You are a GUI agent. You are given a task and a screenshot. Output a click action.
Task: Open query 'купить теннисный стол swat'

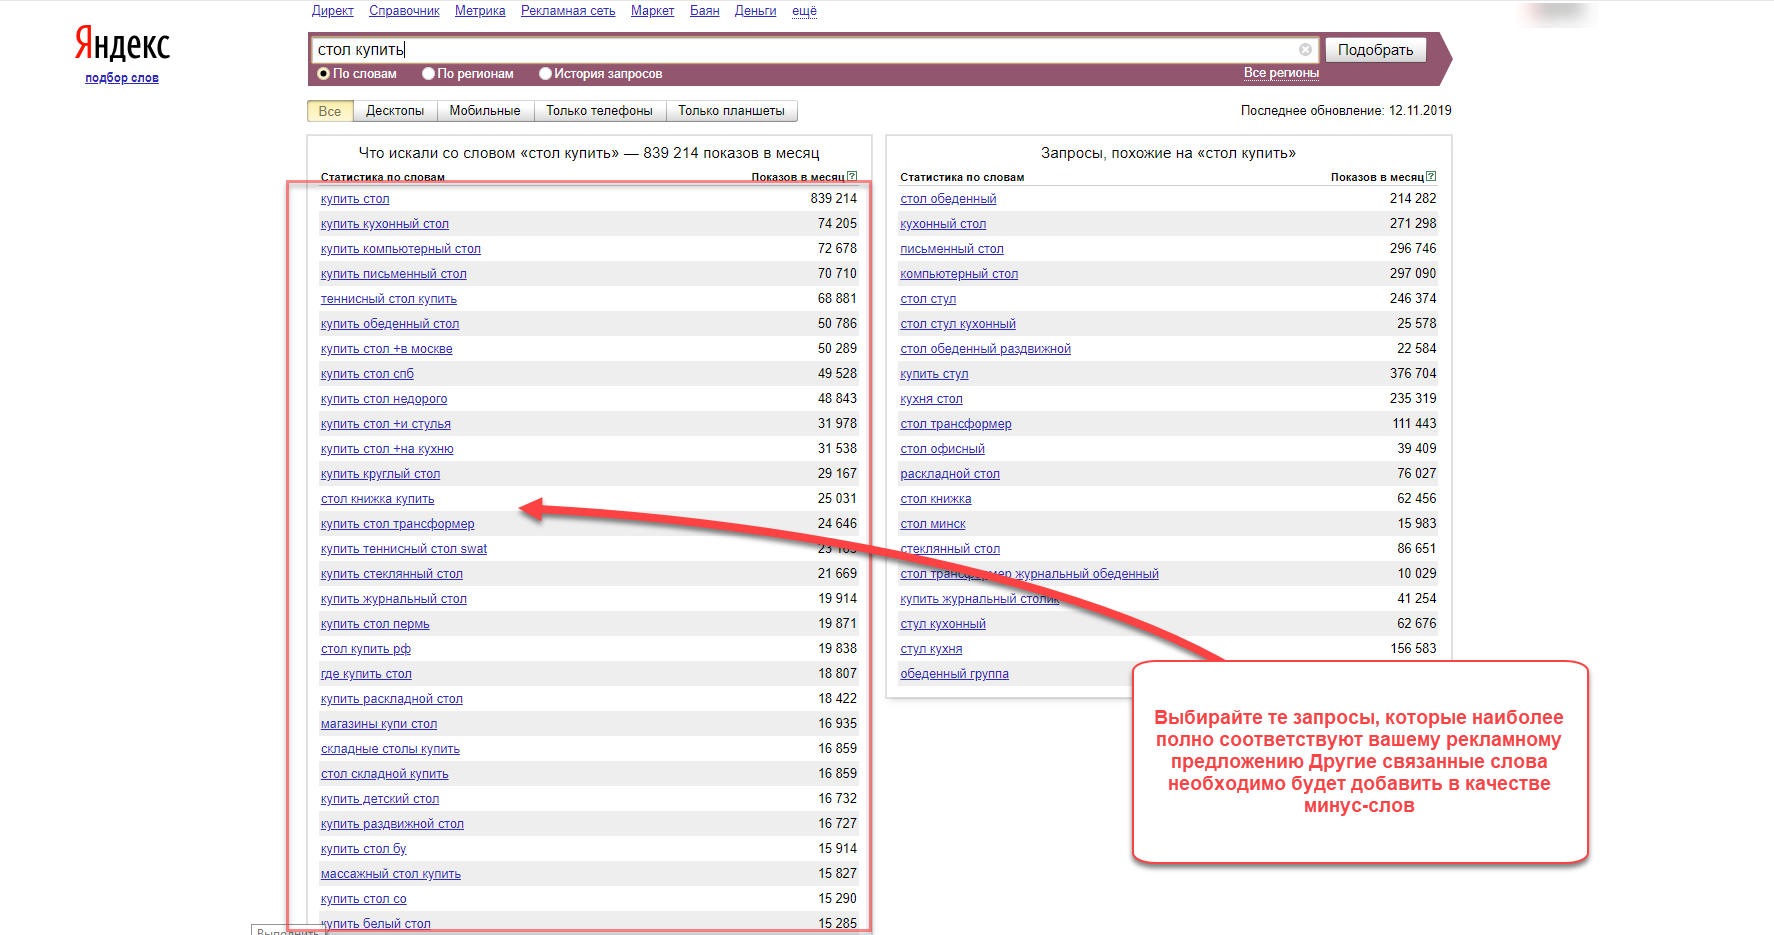pos(404,549)
